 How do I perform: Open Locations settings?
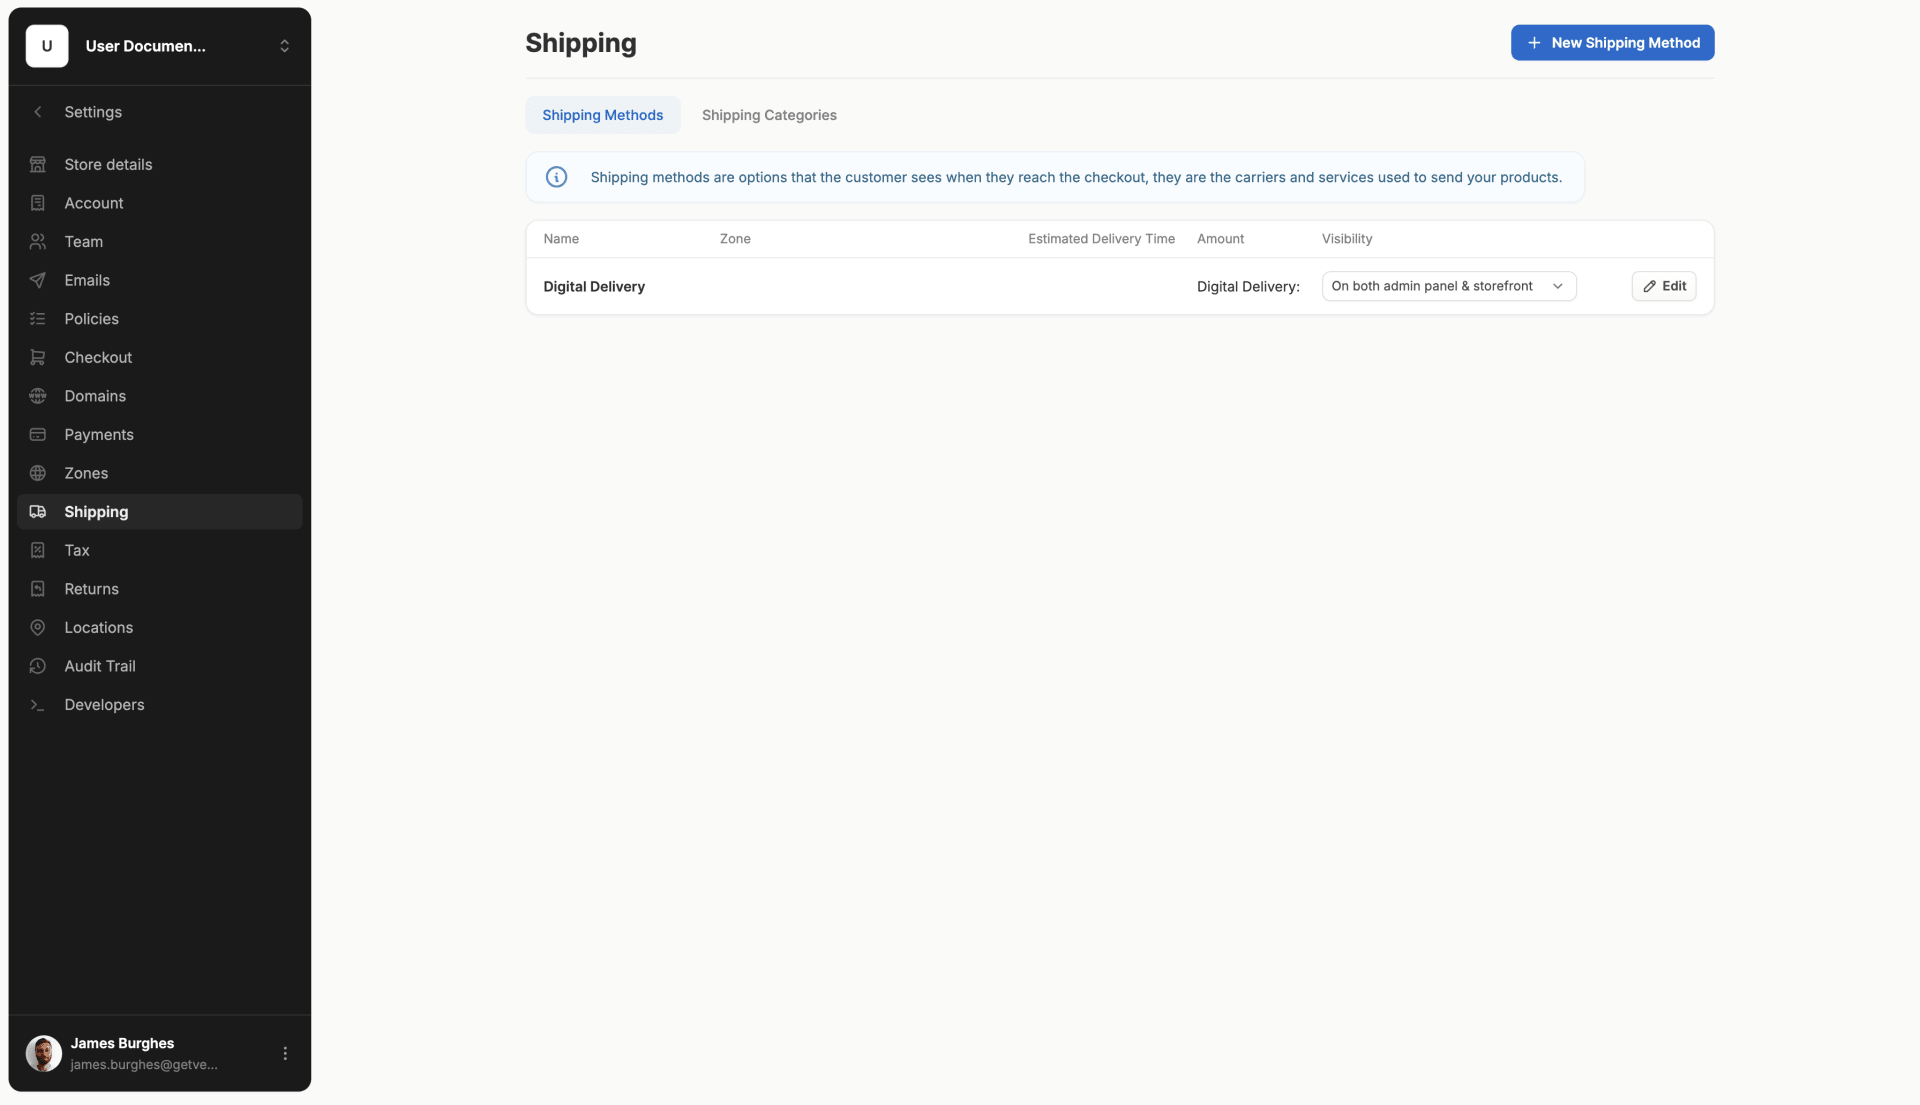click(160, 628)
